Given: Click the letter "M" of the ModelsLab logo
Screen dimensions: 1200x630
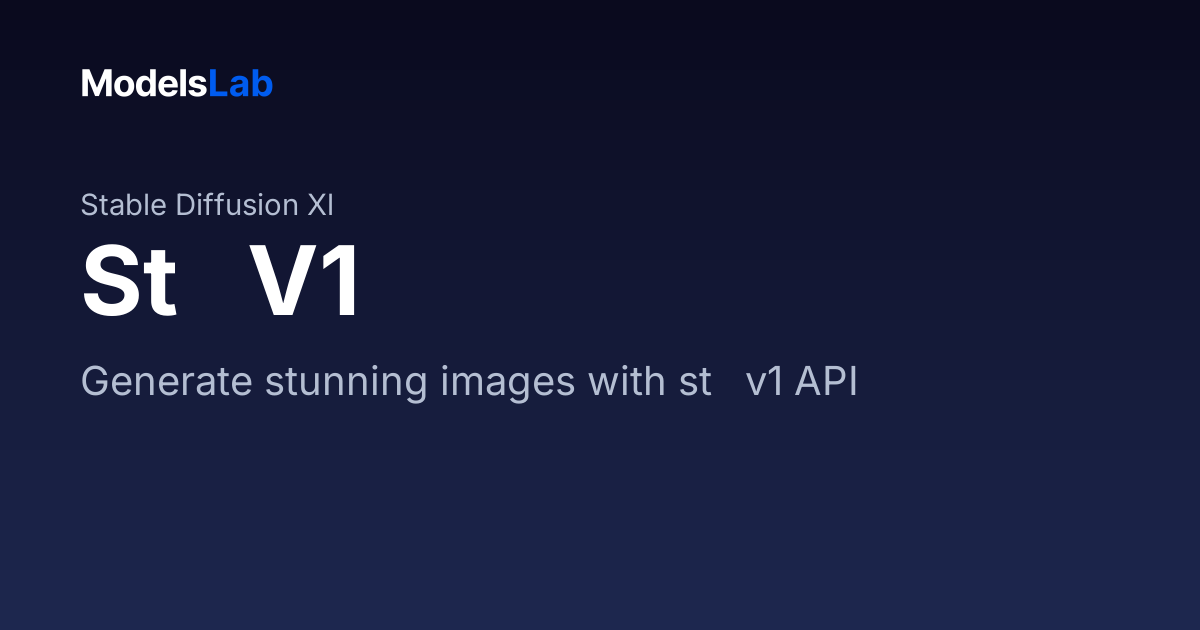Looking at the screenshot, I should point(95,84).
